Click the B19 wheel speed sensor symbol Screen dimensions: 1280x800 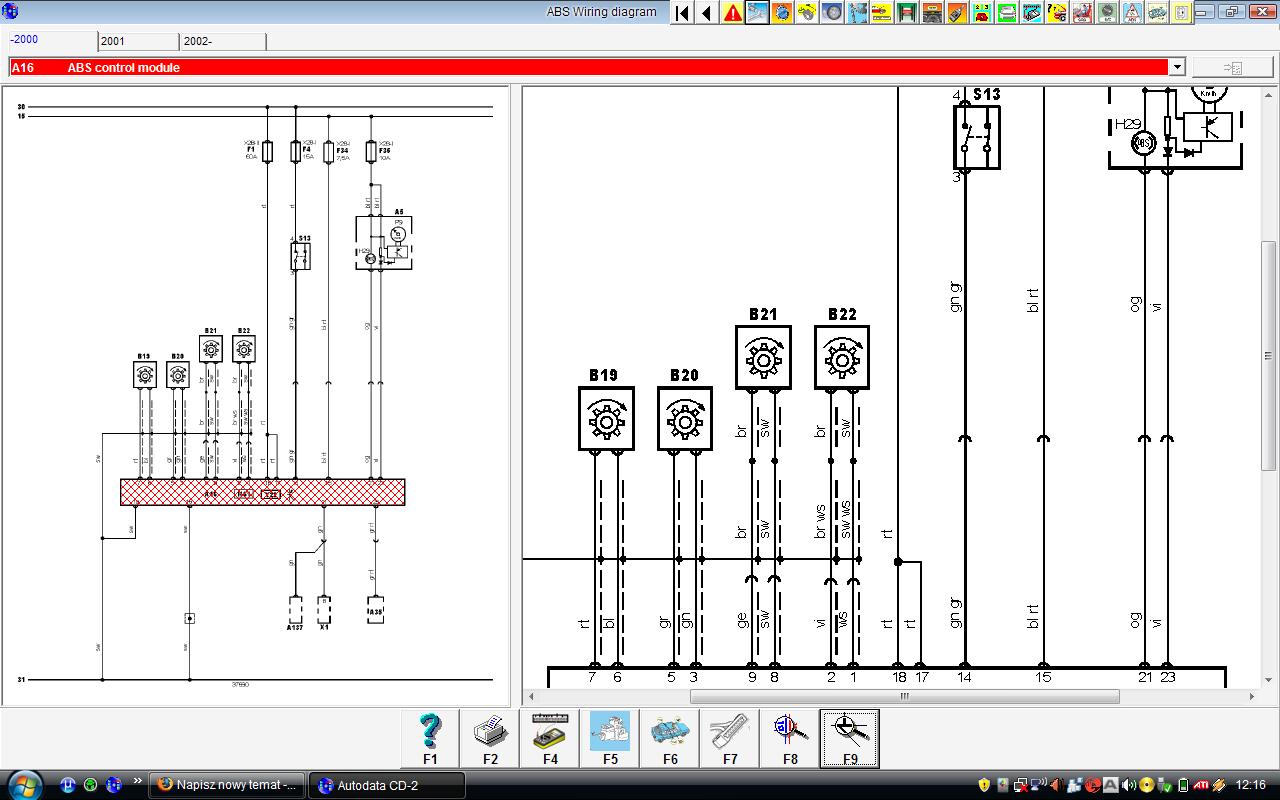point(606,420)
